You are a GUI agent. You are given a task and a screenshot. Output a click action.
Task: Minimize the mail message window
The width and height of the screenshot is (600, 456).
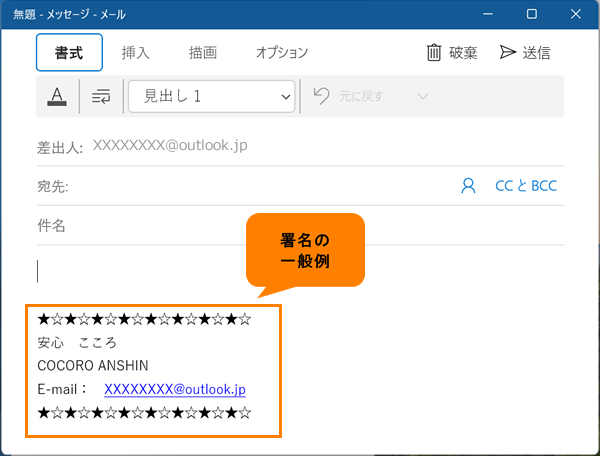click(487, 14)
